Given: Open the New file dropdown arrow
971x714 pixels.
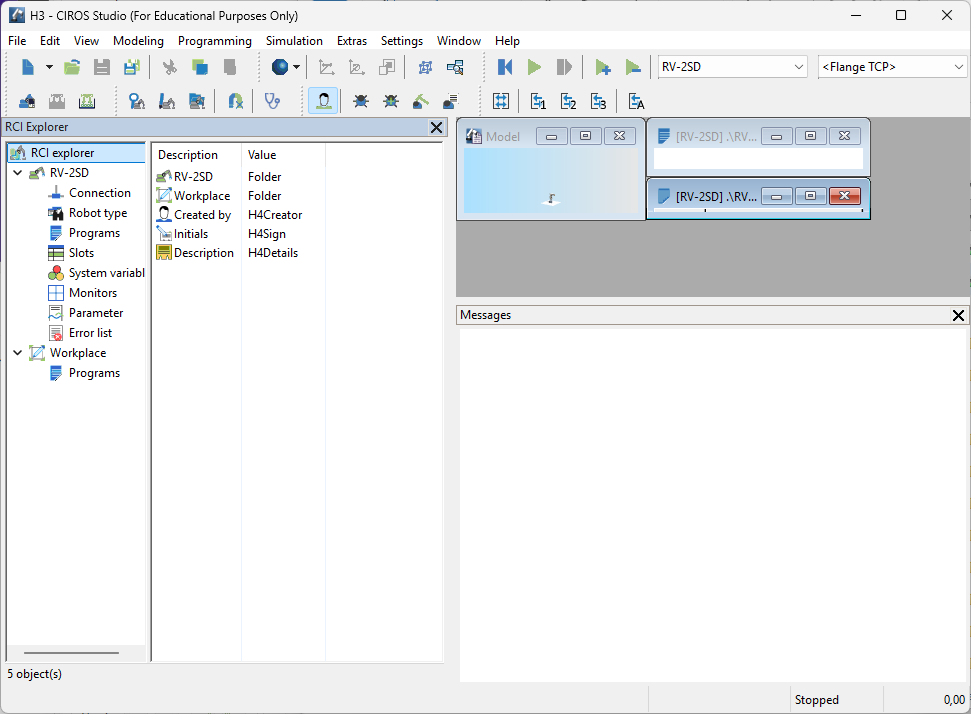Looking at the screenshot, I should [x=49, y=67].
